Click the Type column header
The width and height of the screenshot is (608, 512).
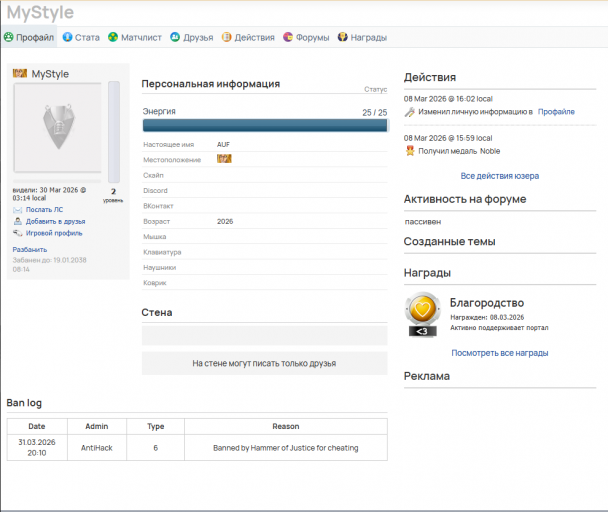click(x=155, y=426)
